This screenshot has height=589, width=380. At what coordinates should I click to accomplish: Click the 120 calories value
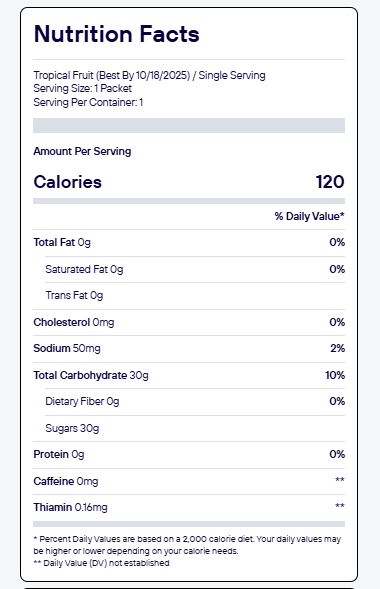pyautogui.click(x=330, y=182)
